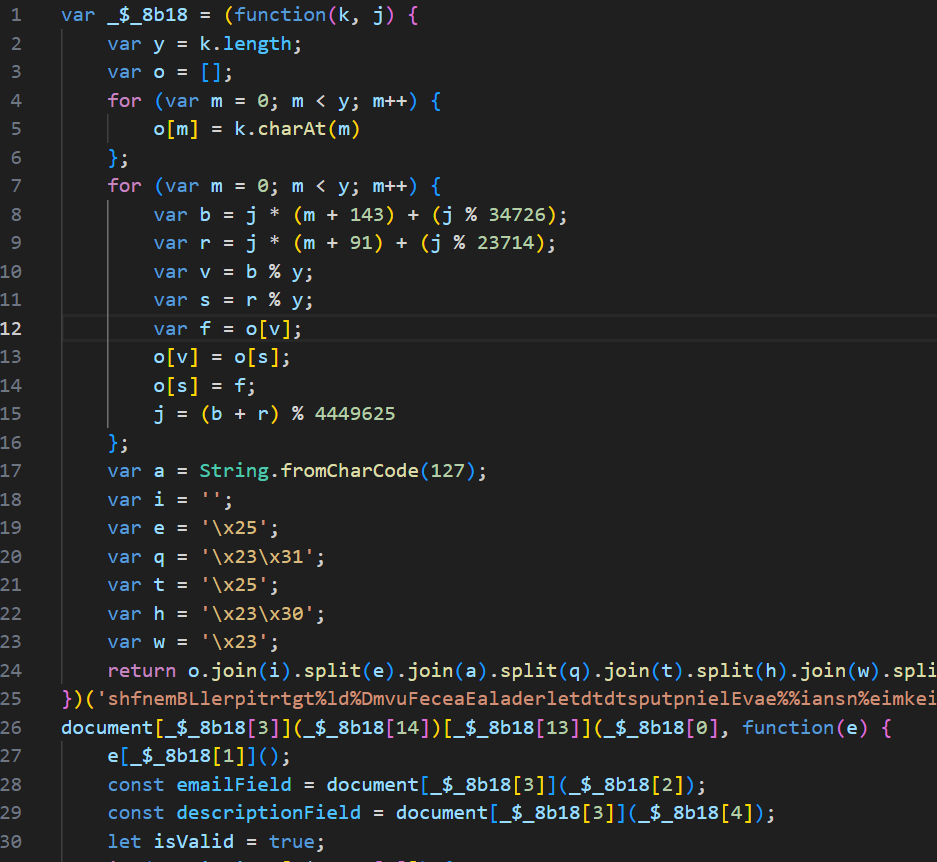Click line number 12 in the gutter
Viewport: 937px width, 862px height.
click(x=11, y=329)
